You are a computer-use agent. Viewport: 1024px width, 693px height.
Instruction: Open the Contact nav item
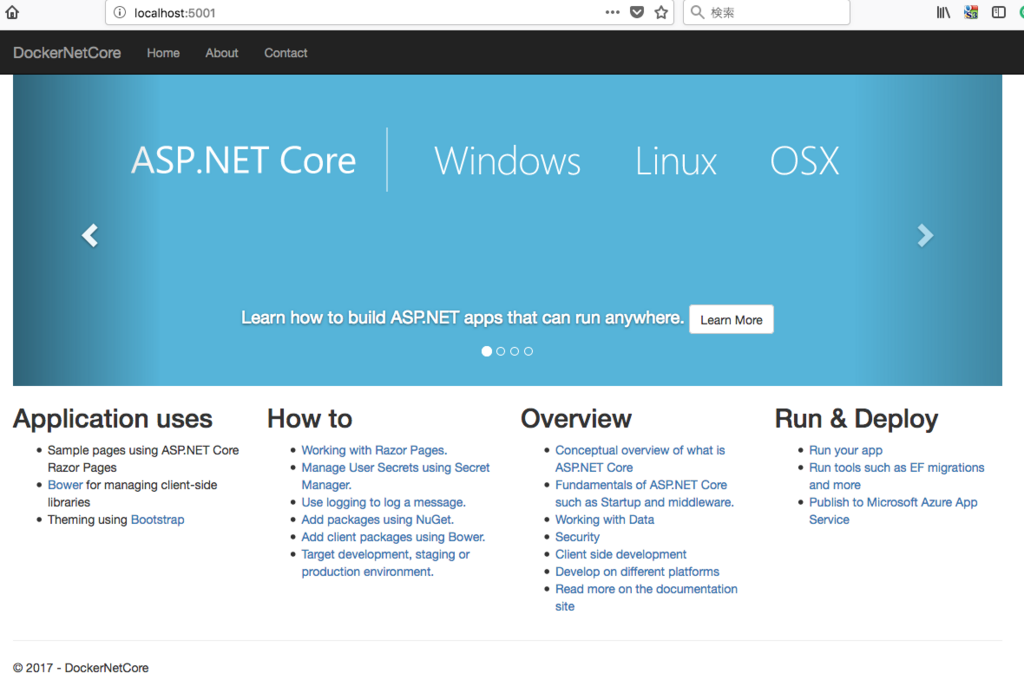point(285,53)
